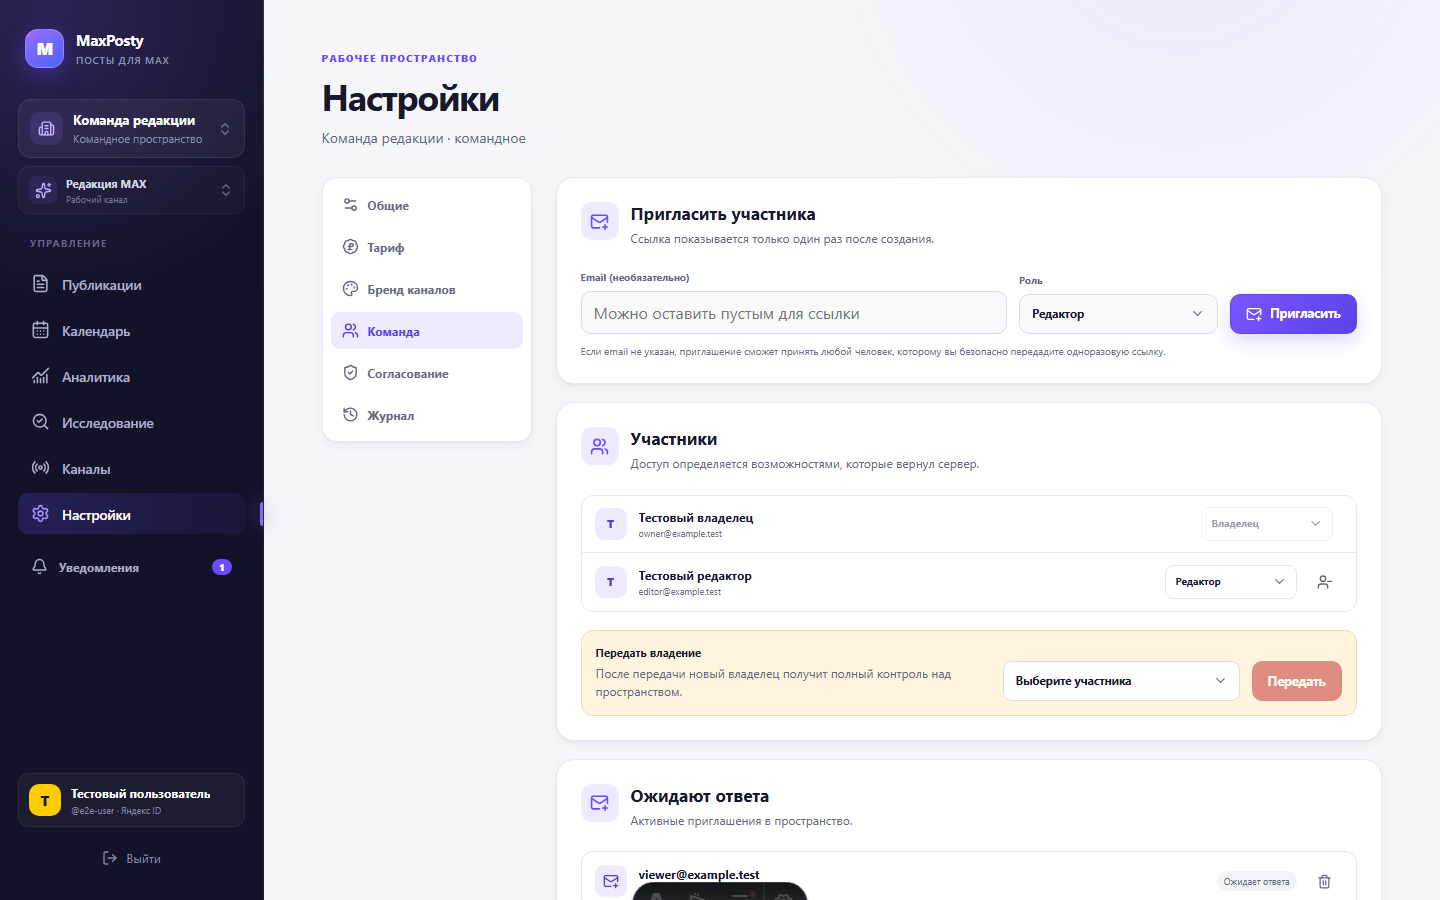
Task: Click the Бренд каналов palette icon
Action: pyautogui.click(x=350, y=289)
